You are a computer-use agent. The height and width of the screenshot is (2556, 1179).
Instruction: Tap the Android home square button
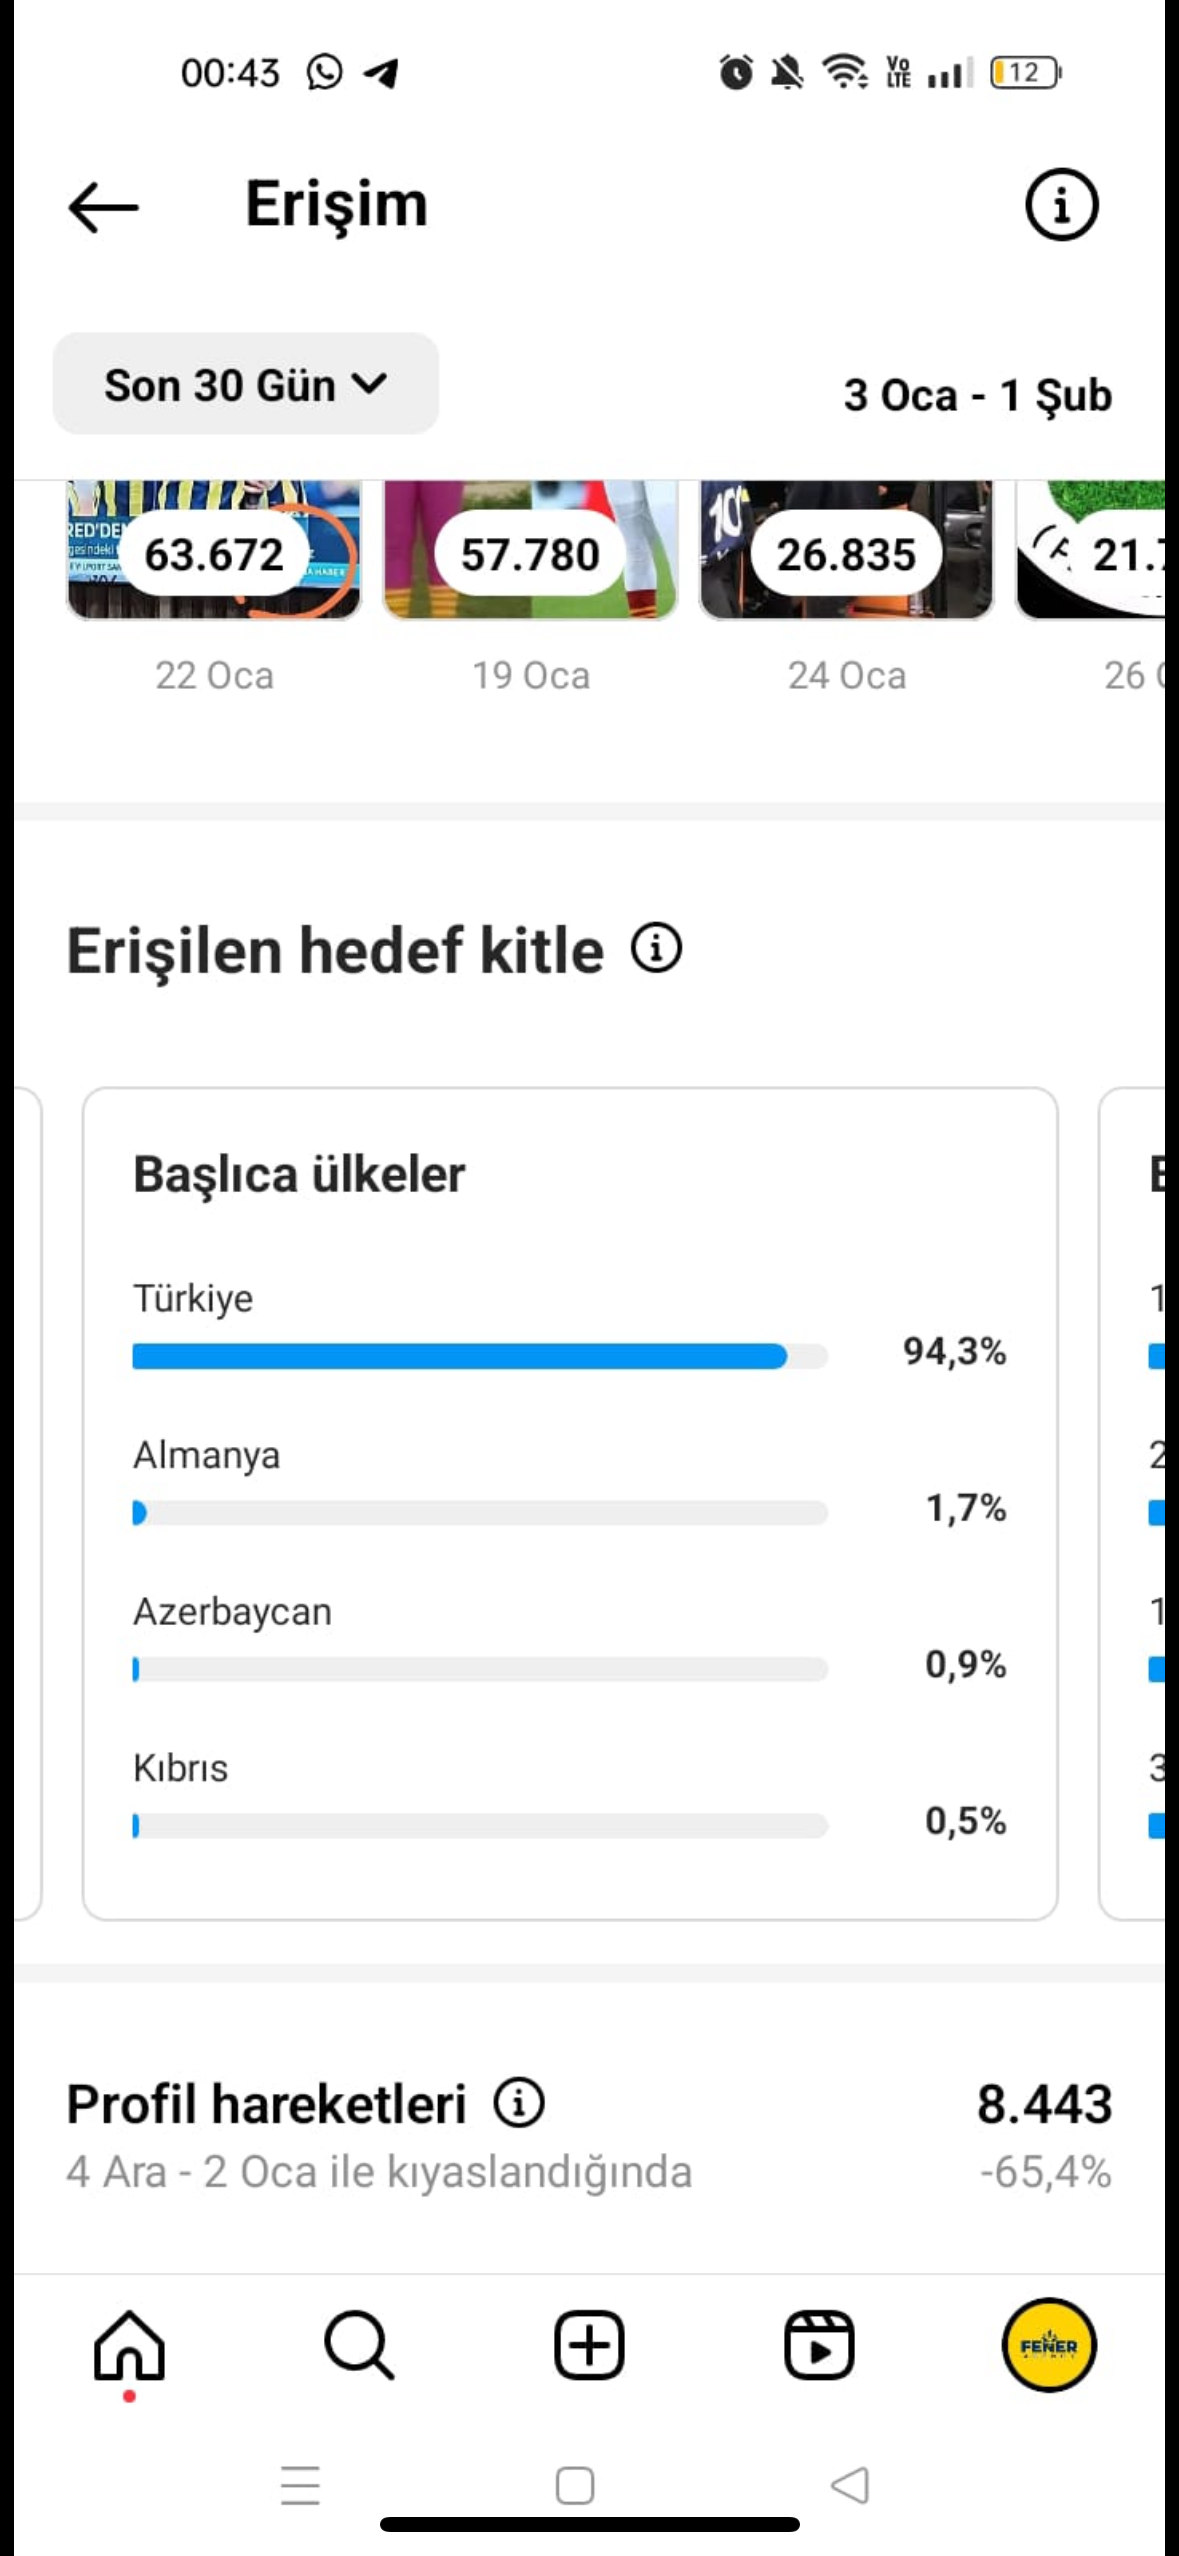tap(575, 2485)
